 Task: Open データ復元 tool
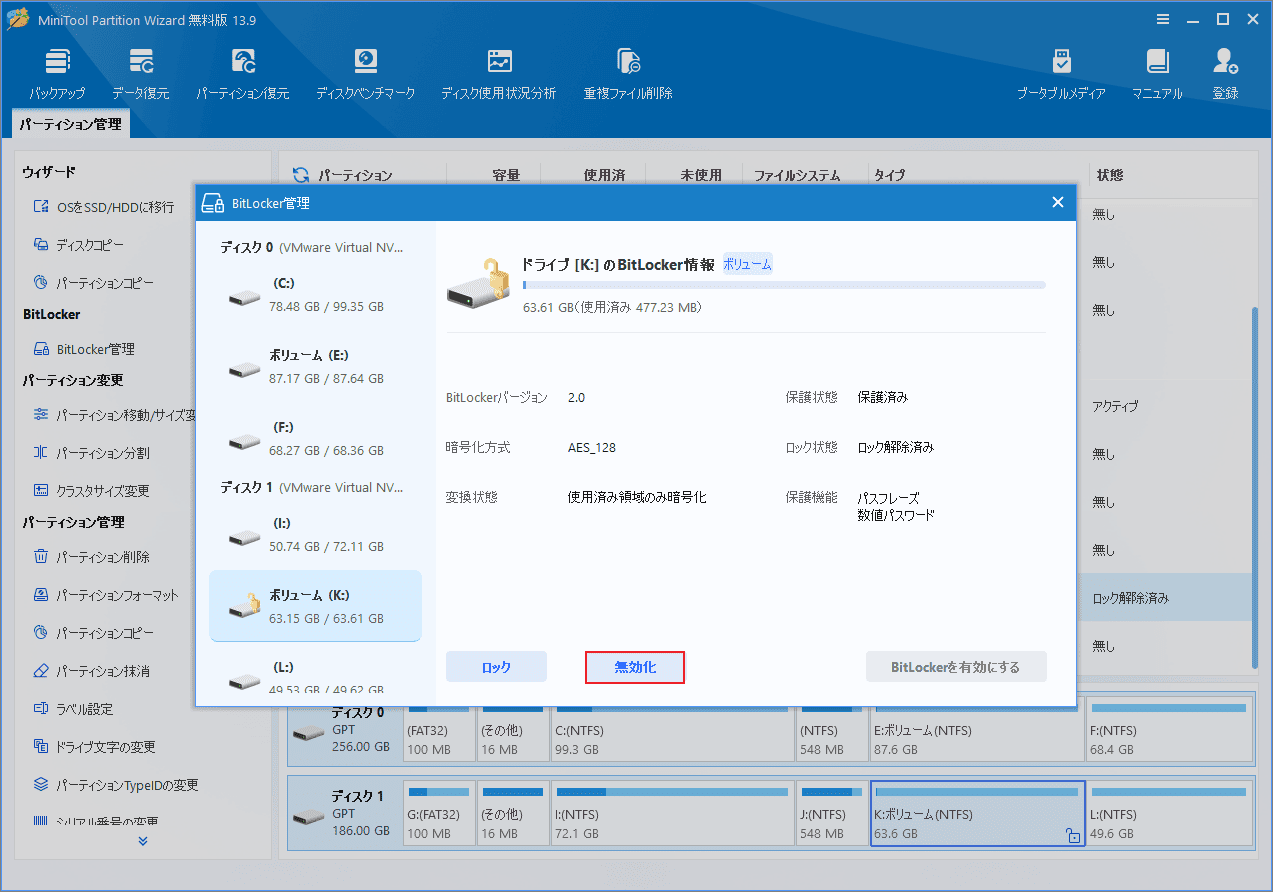[140, 74]
